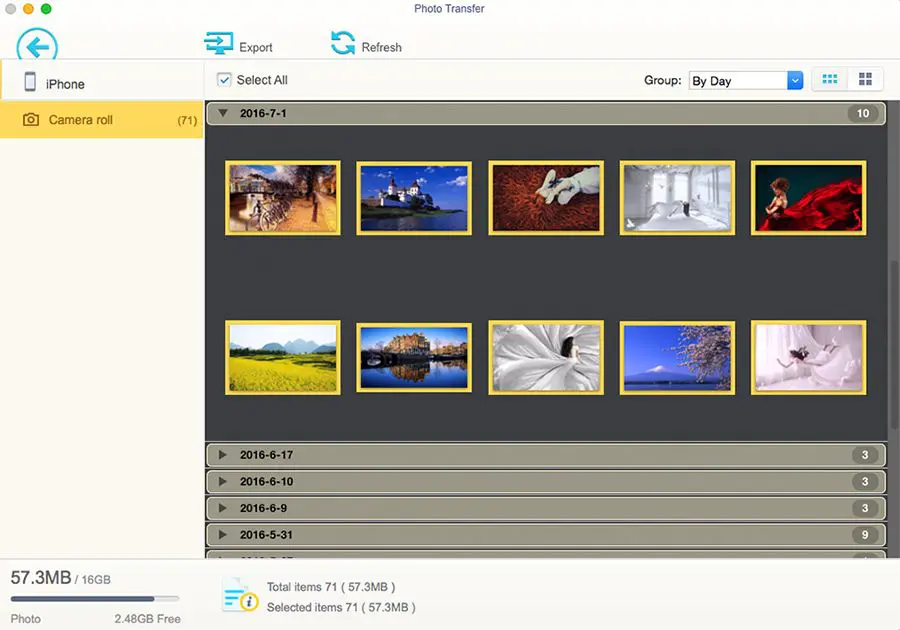Deselect the bicycles street photo
The width and height of the screenshot is (900, 630).
pyautogui.click(x=283, y=198)
